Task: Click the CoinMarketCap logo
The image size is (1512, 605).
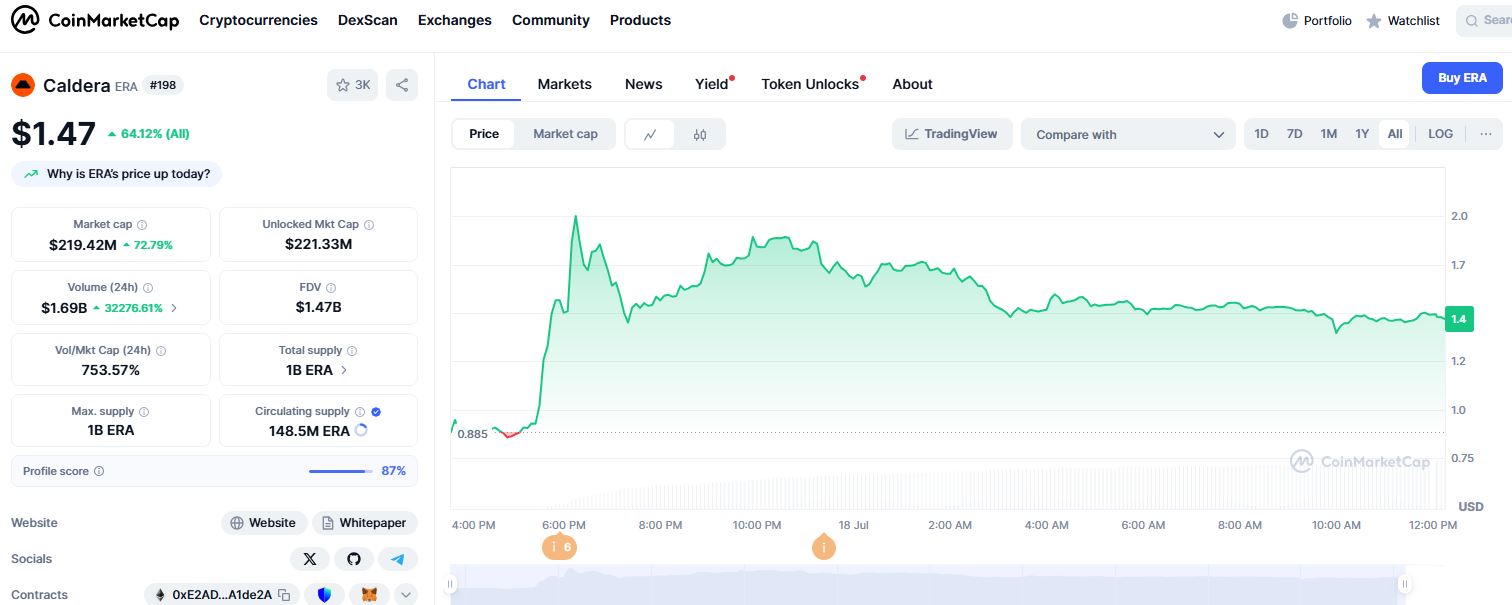Action: pyautogui.click(x=95, y=20)
